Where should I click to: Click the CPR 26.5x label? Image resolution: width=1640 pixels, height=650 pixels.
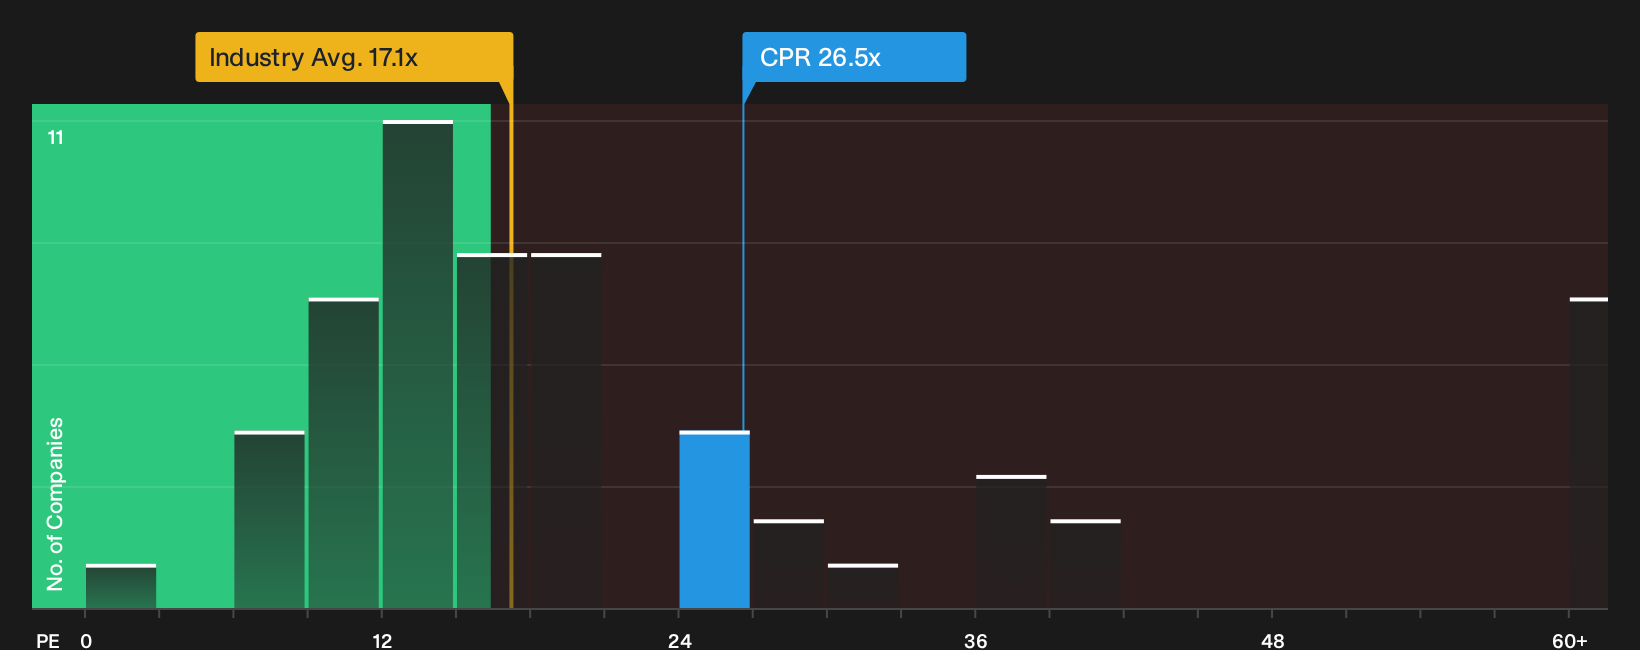tap(854, 57)
